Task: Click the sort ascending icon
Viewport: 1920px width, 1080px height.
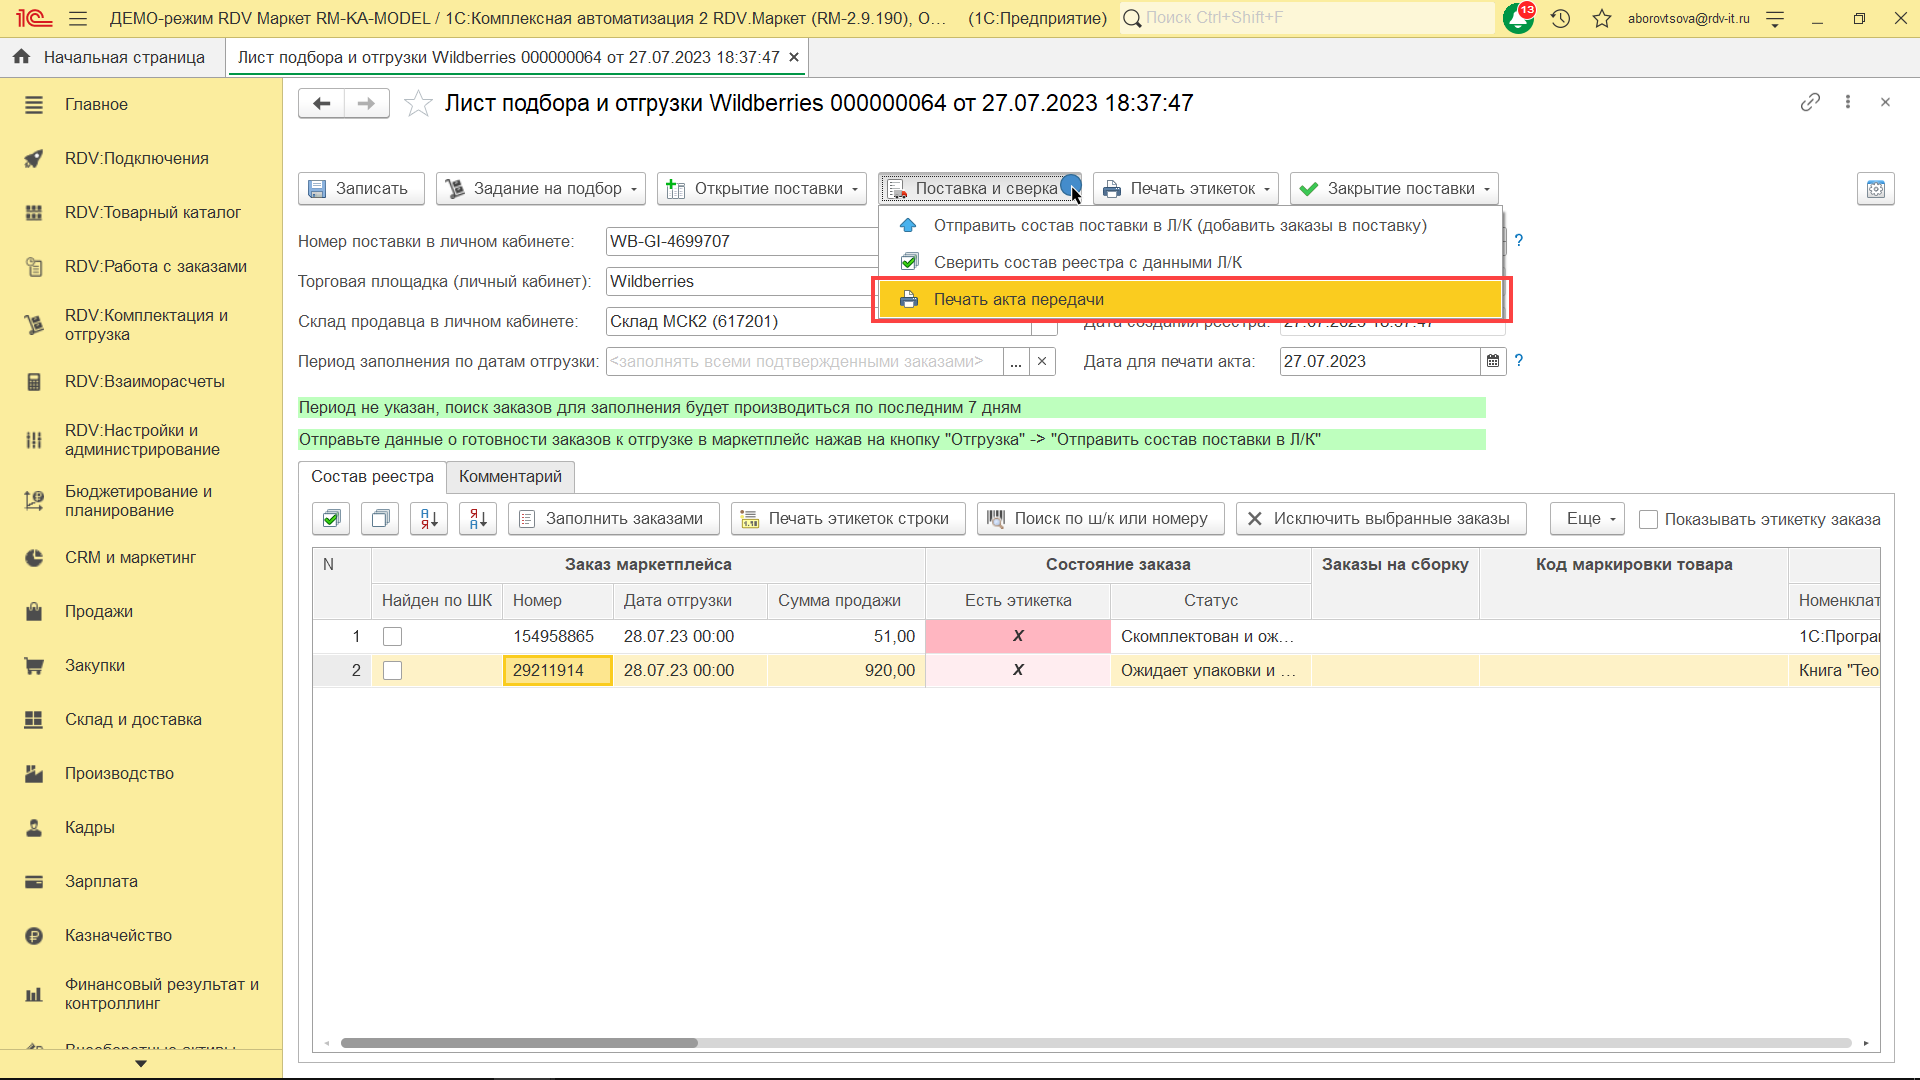Action: click(429, 518)
